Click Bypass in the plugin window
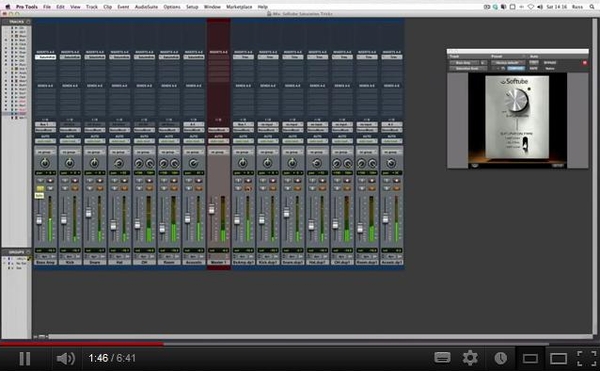The height and width of the screenshot is (371, 600). [x=550, y=63]
